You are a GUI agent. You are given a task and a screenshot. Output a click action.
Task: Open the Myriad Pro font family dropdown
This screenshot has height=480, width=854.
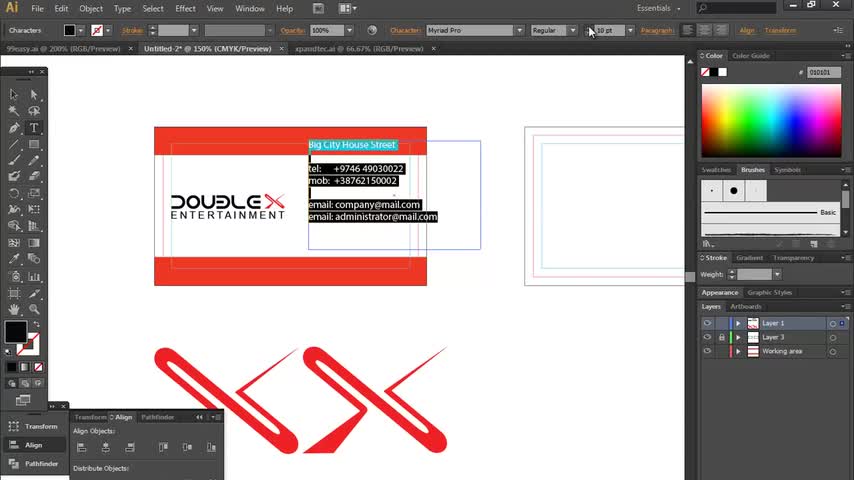pyautogui.click(x=520, y=31)
